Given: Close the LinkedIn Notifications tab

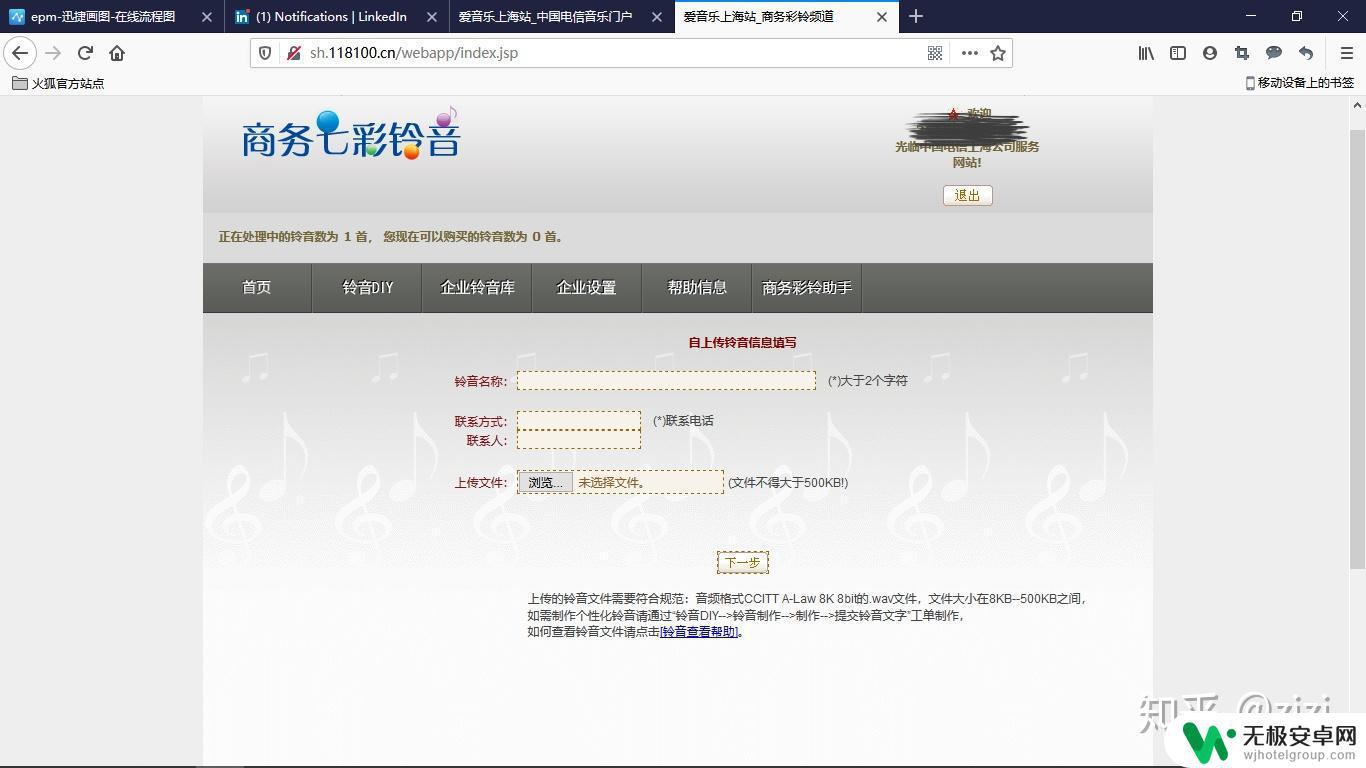Looking at the screenshot, I should 432,17.
